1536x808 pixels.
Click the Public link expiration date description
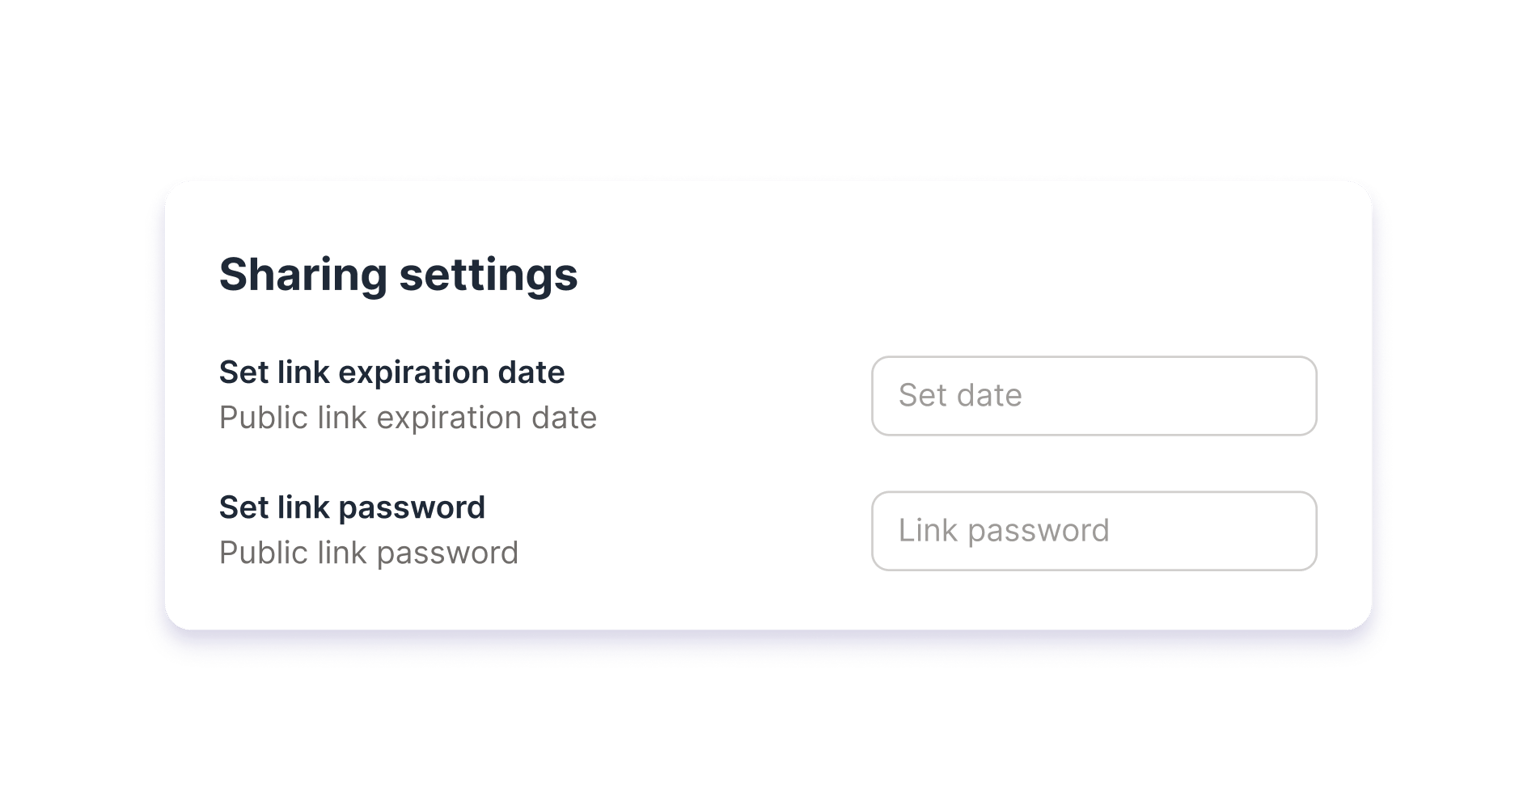(x=407, y=417)
